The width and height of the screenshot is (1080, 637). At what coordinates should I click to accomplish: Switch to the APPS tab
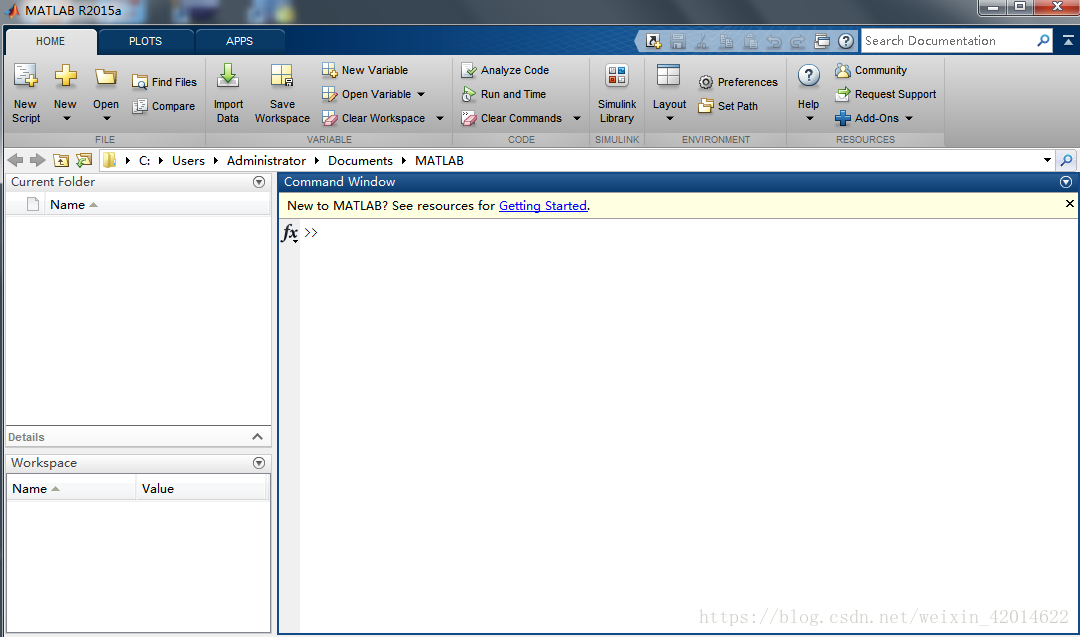[x=240, y=41]
